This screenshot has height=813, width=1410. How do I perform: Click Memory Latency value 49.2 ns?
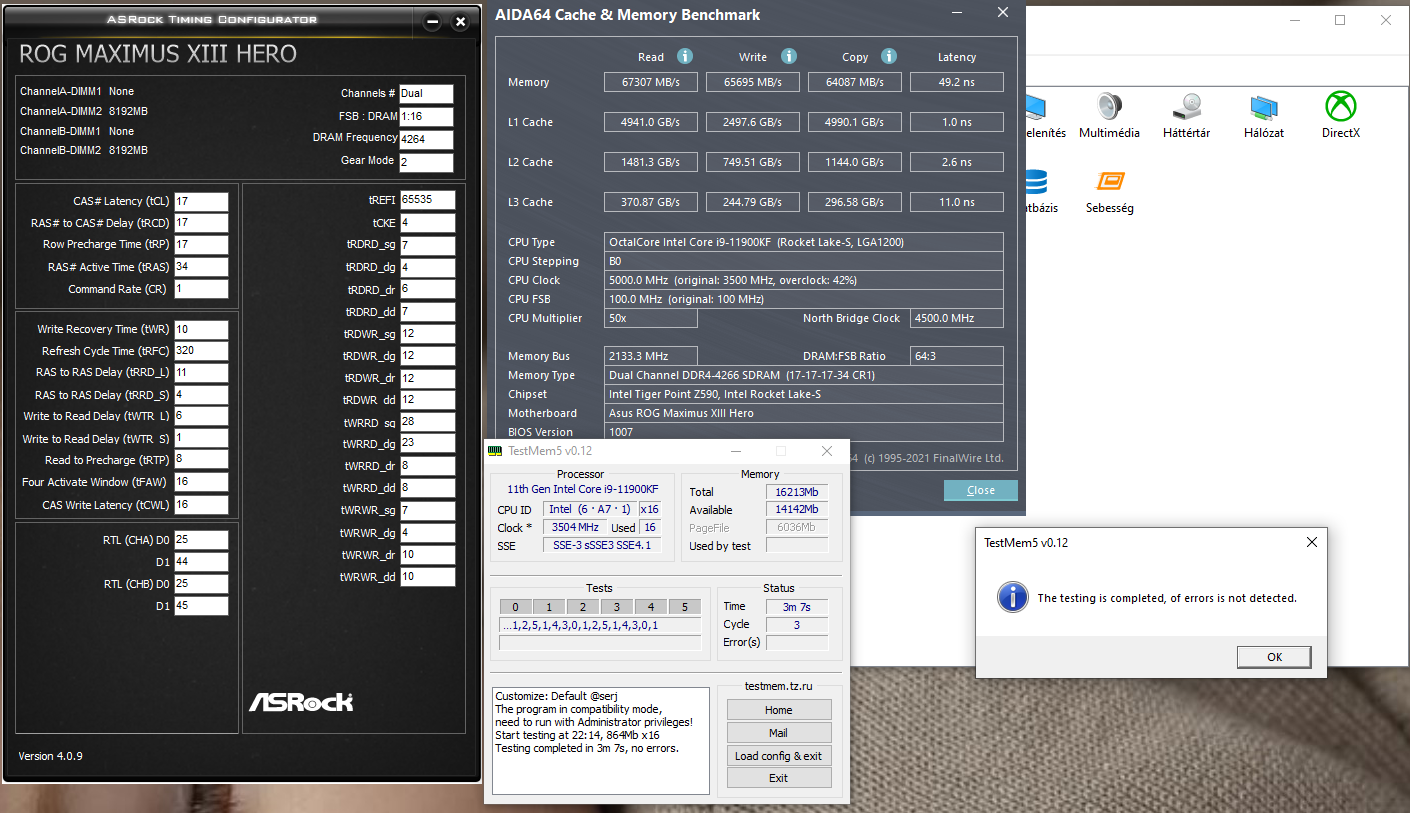(x=957, y=82)
